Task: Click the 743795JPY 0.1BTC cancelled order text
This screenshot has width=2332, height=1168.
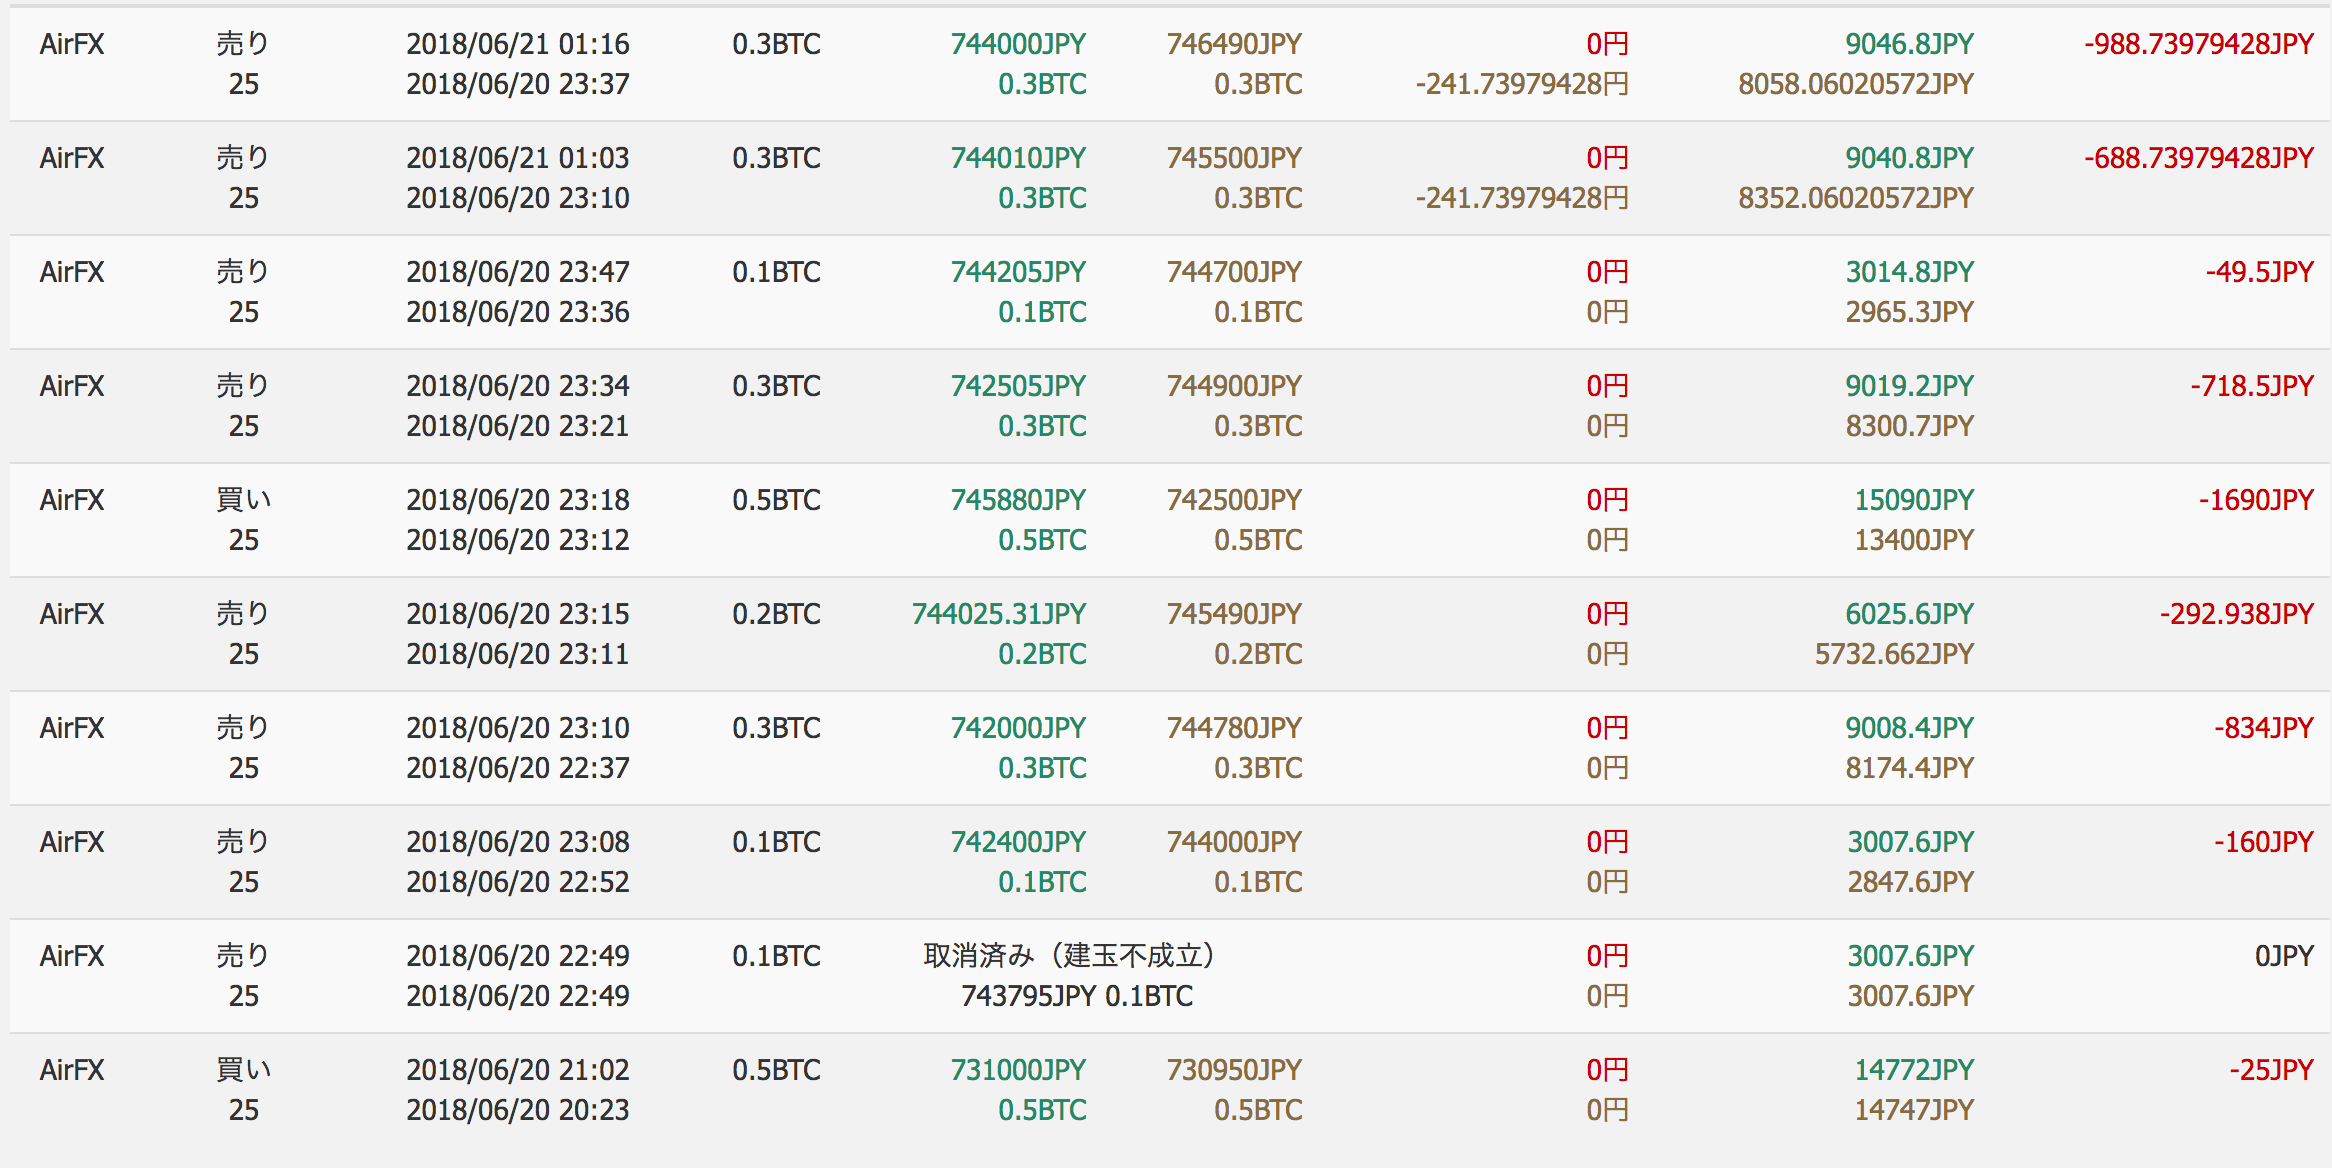Action: tap(1077, 996)
